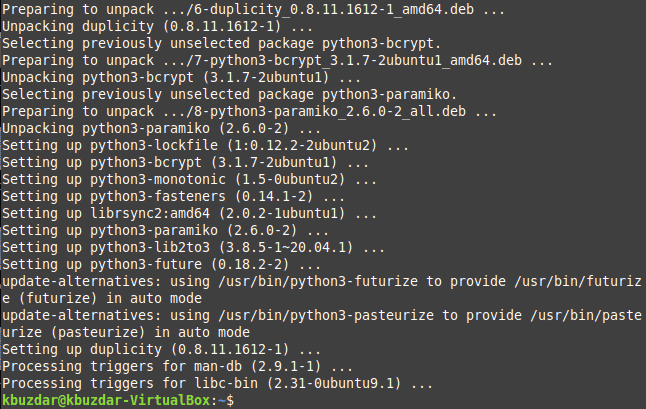Click the 'Unpacking python3-bcrypt' line

tap(181, 77)
